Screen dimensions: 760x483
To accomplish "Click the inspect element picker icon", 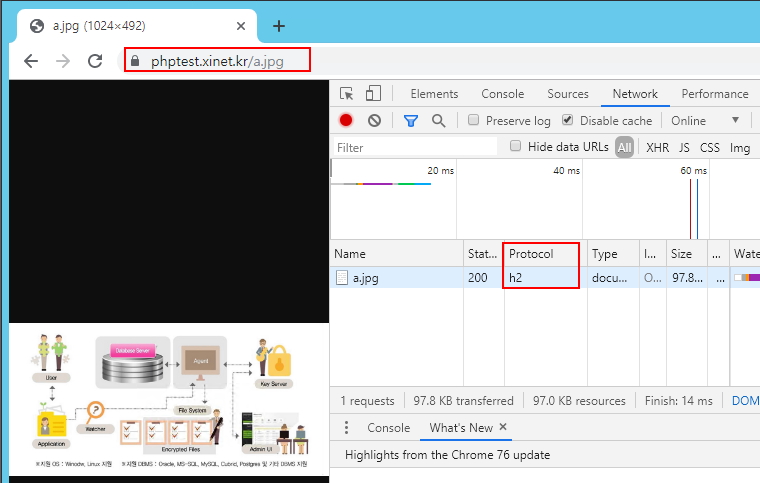I will pyautogui.click(x=347, y=94).
